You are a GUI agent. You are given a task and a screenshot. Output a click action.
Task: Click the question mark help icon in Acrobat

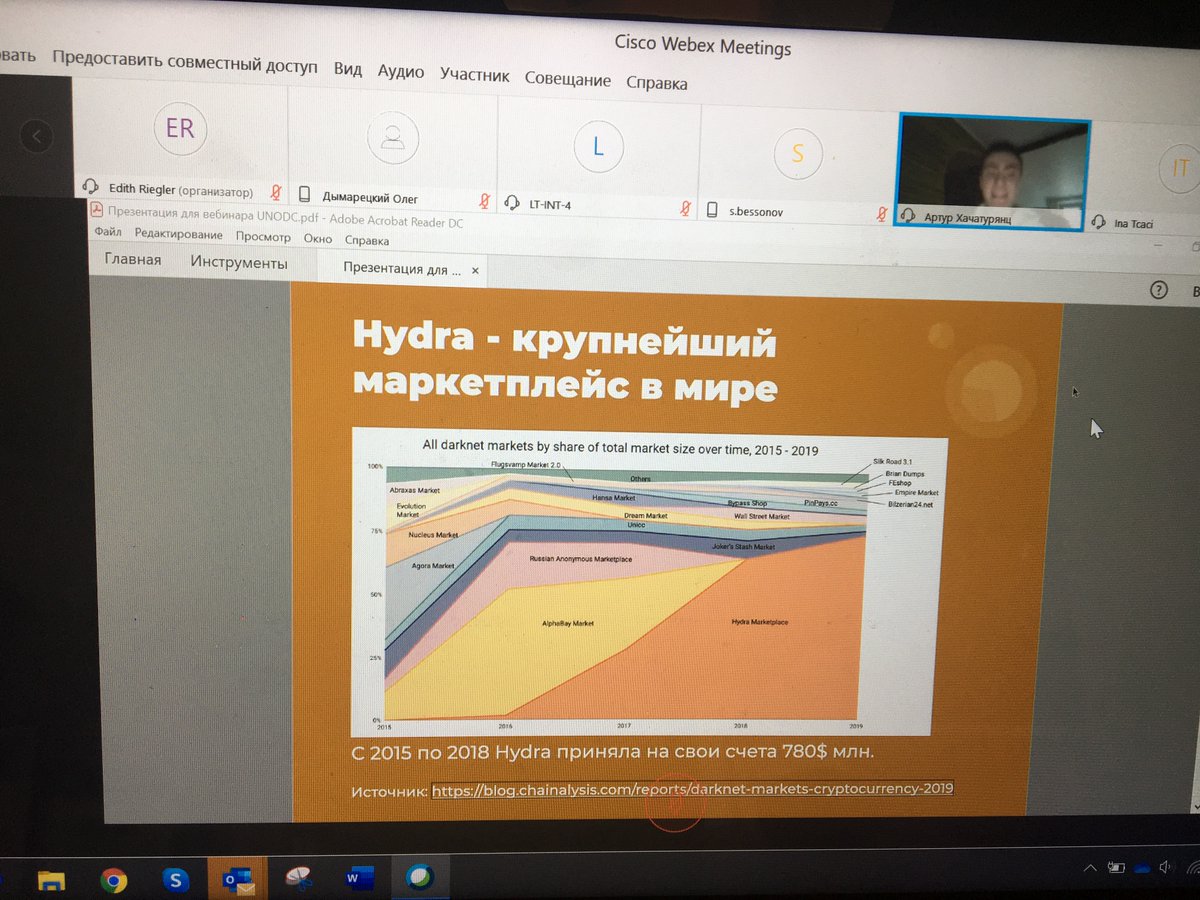(1159, 290)
